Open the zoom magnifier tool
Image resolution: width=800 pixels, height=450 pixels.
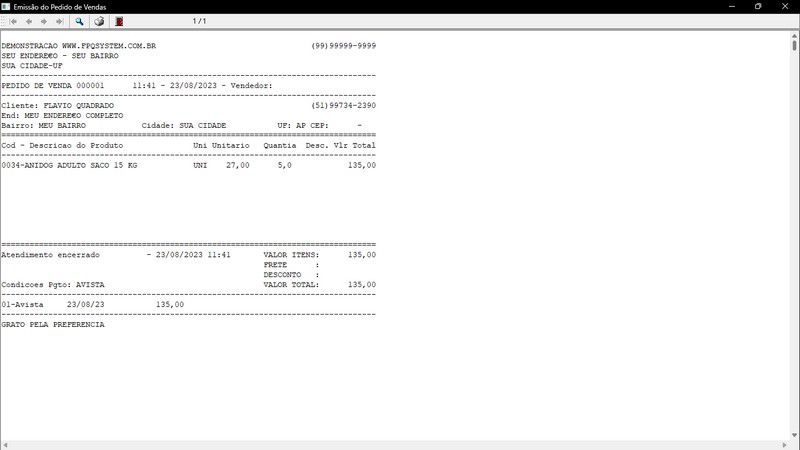coord(79,21)
